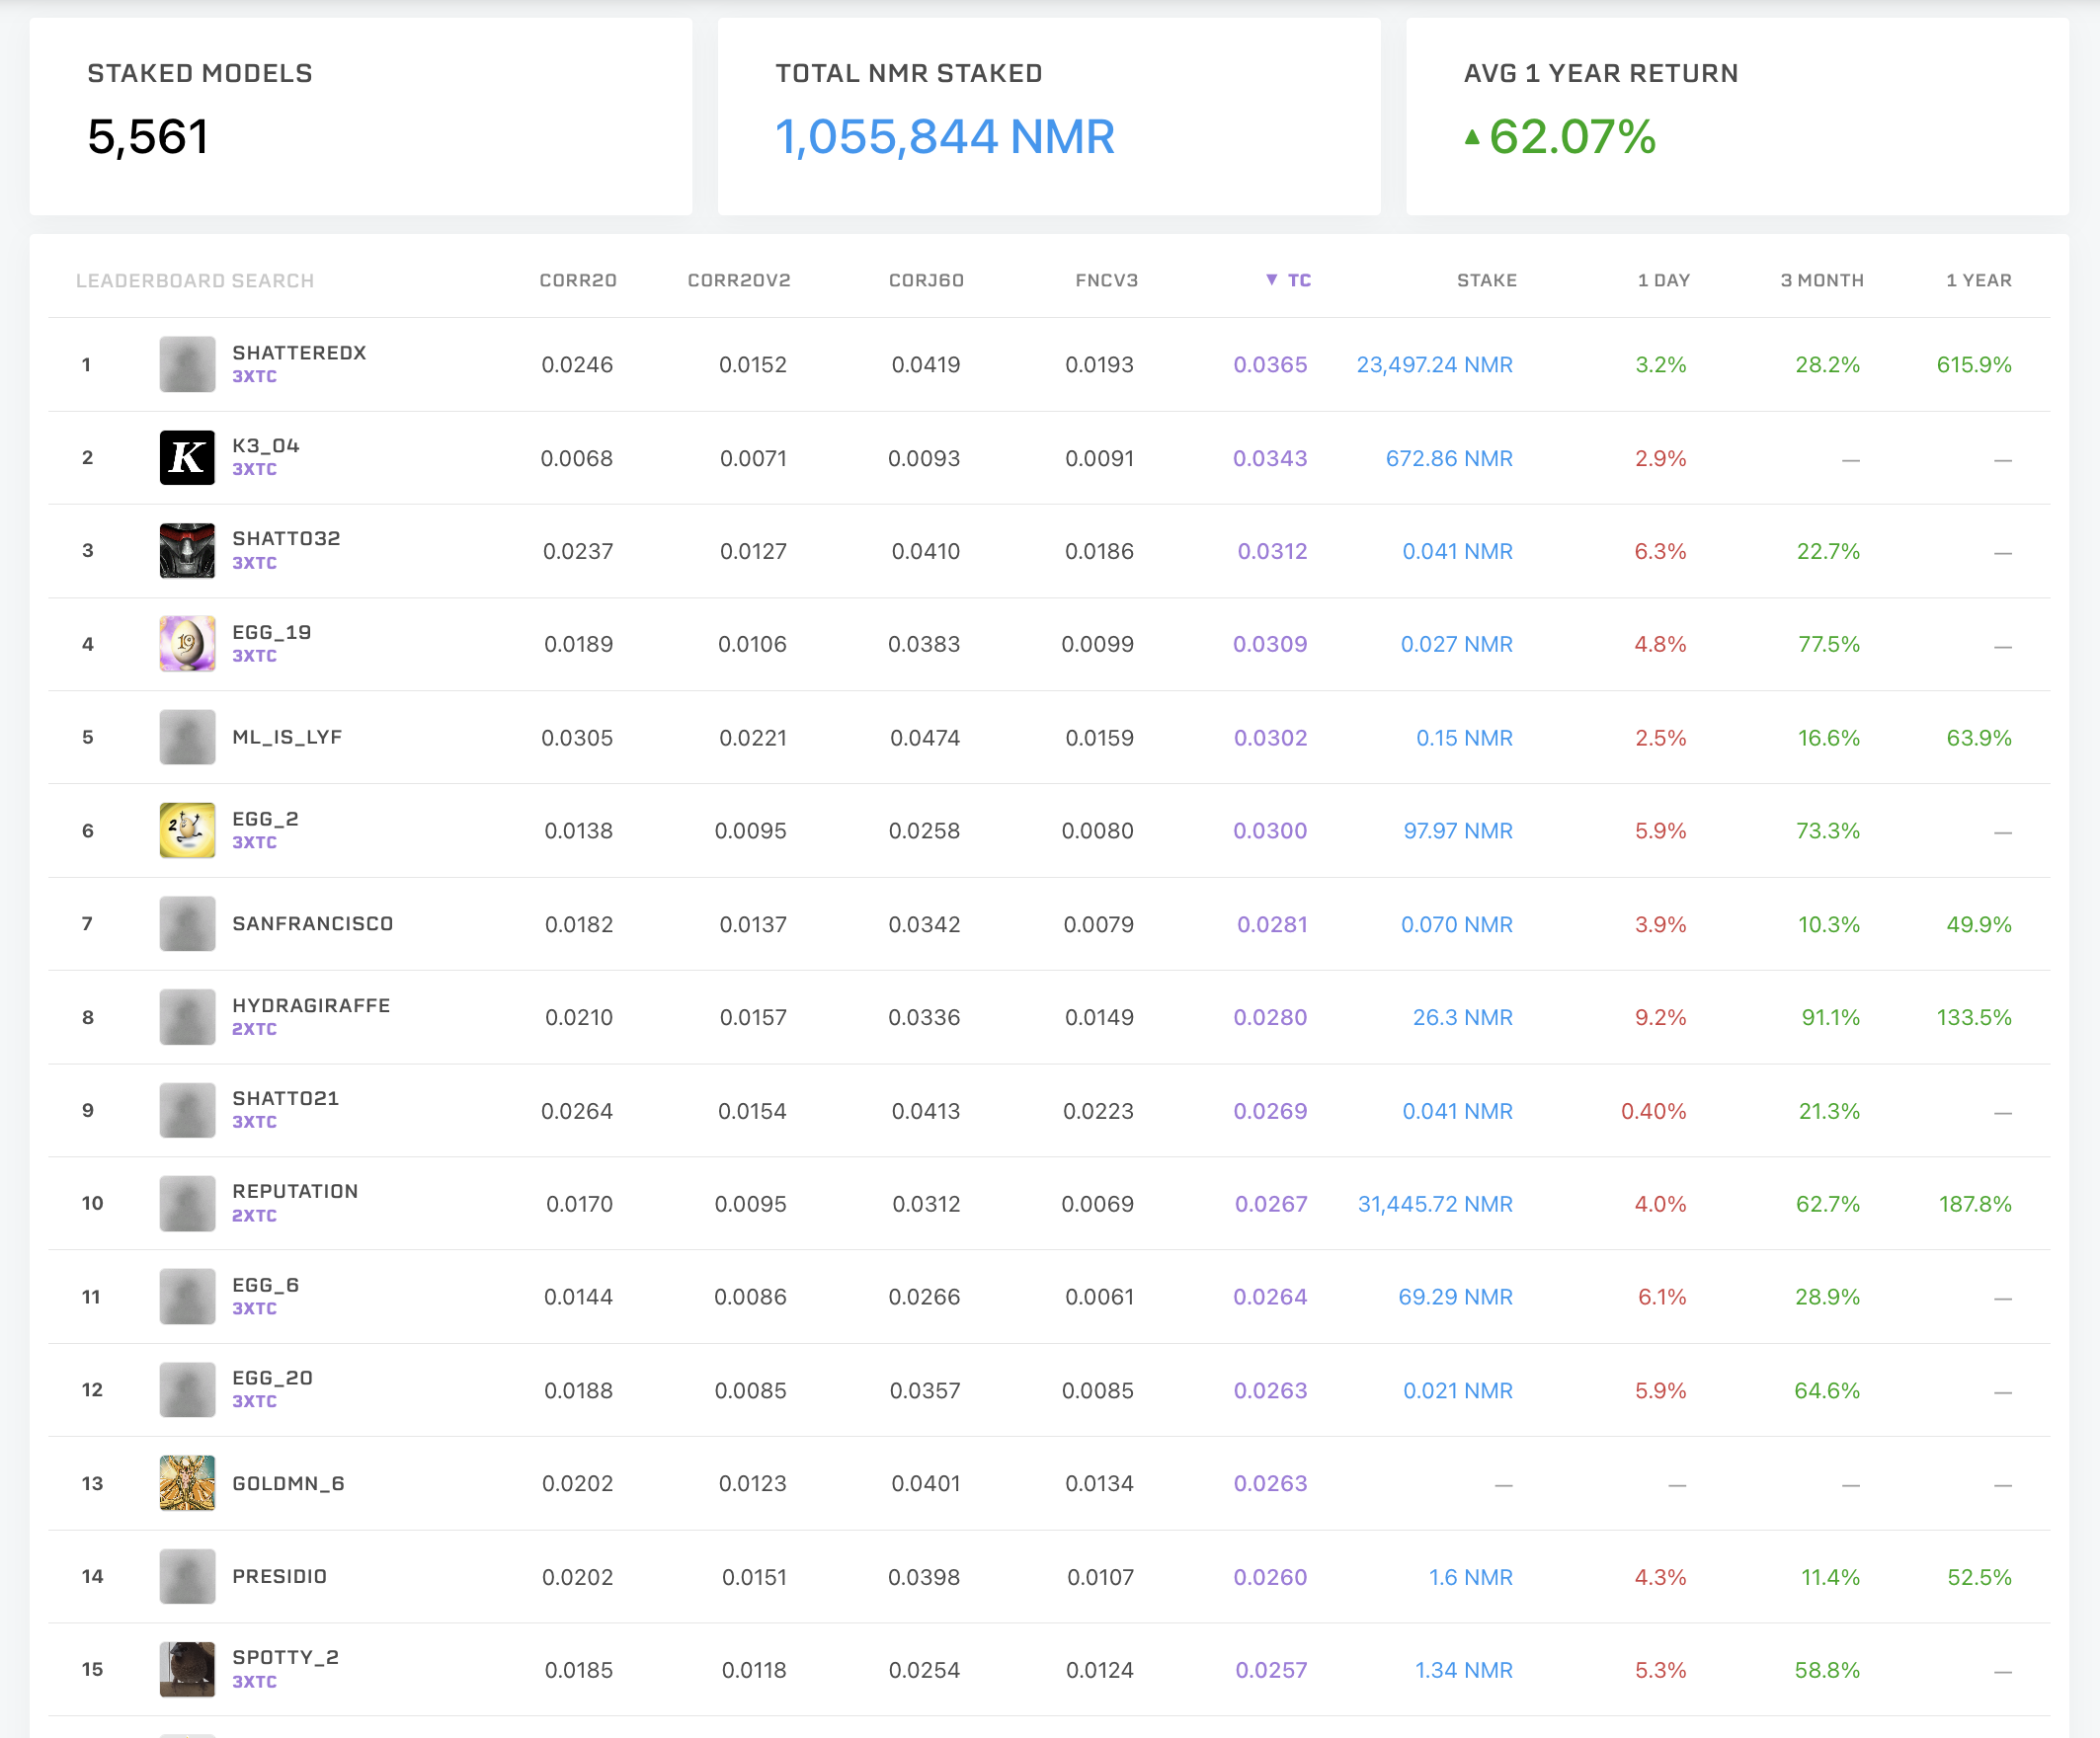Image resolution: width=2100 pixels, height=1738 pixels.
Task: Click the GOLDMN_6 golden armor avatar
Action: click(x=187, y=1483)
